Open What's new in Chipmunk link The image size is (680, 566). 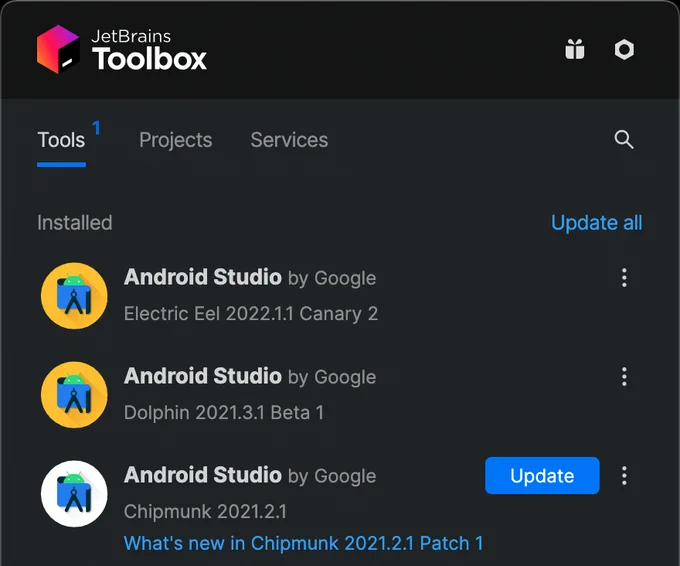(x=304, y=543)
